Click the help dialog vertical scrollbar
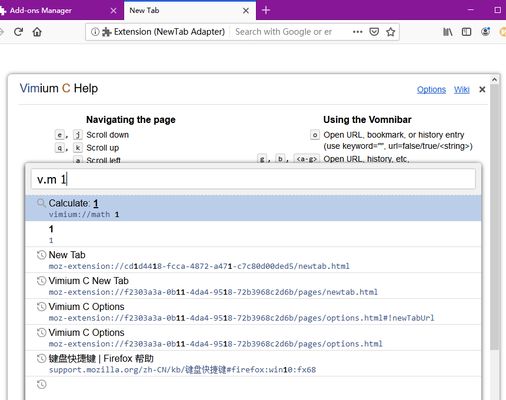 [x=495, y=217]
